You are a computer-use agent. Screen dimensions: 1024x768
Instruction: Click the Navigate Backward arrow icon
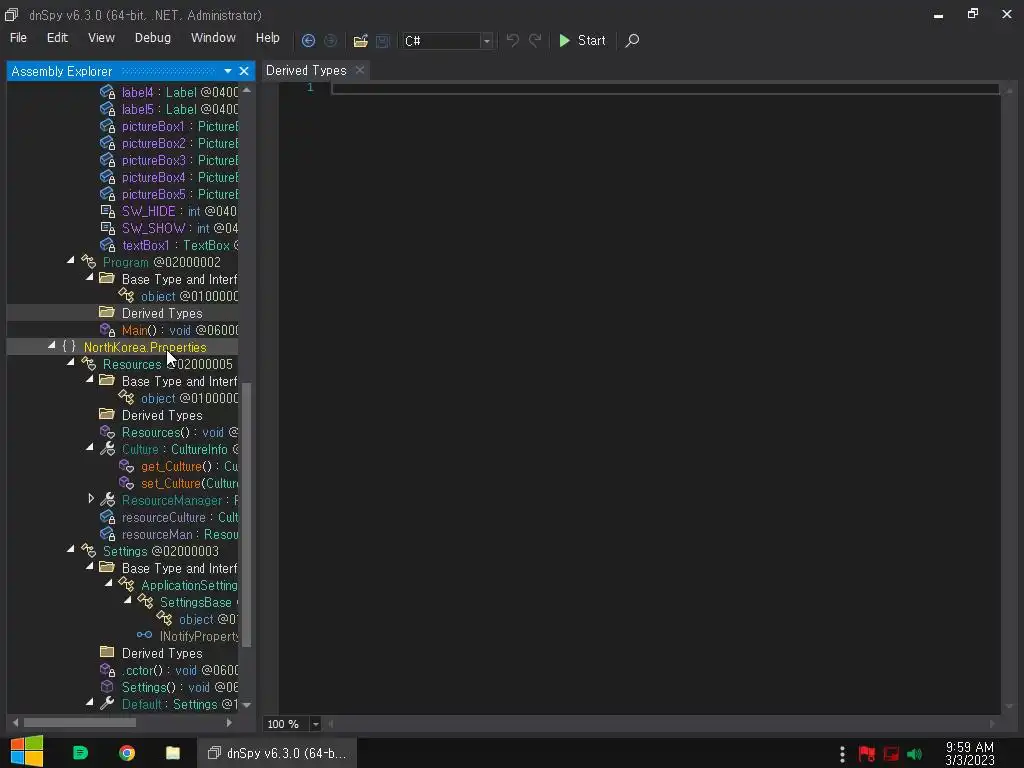(308, 40)
